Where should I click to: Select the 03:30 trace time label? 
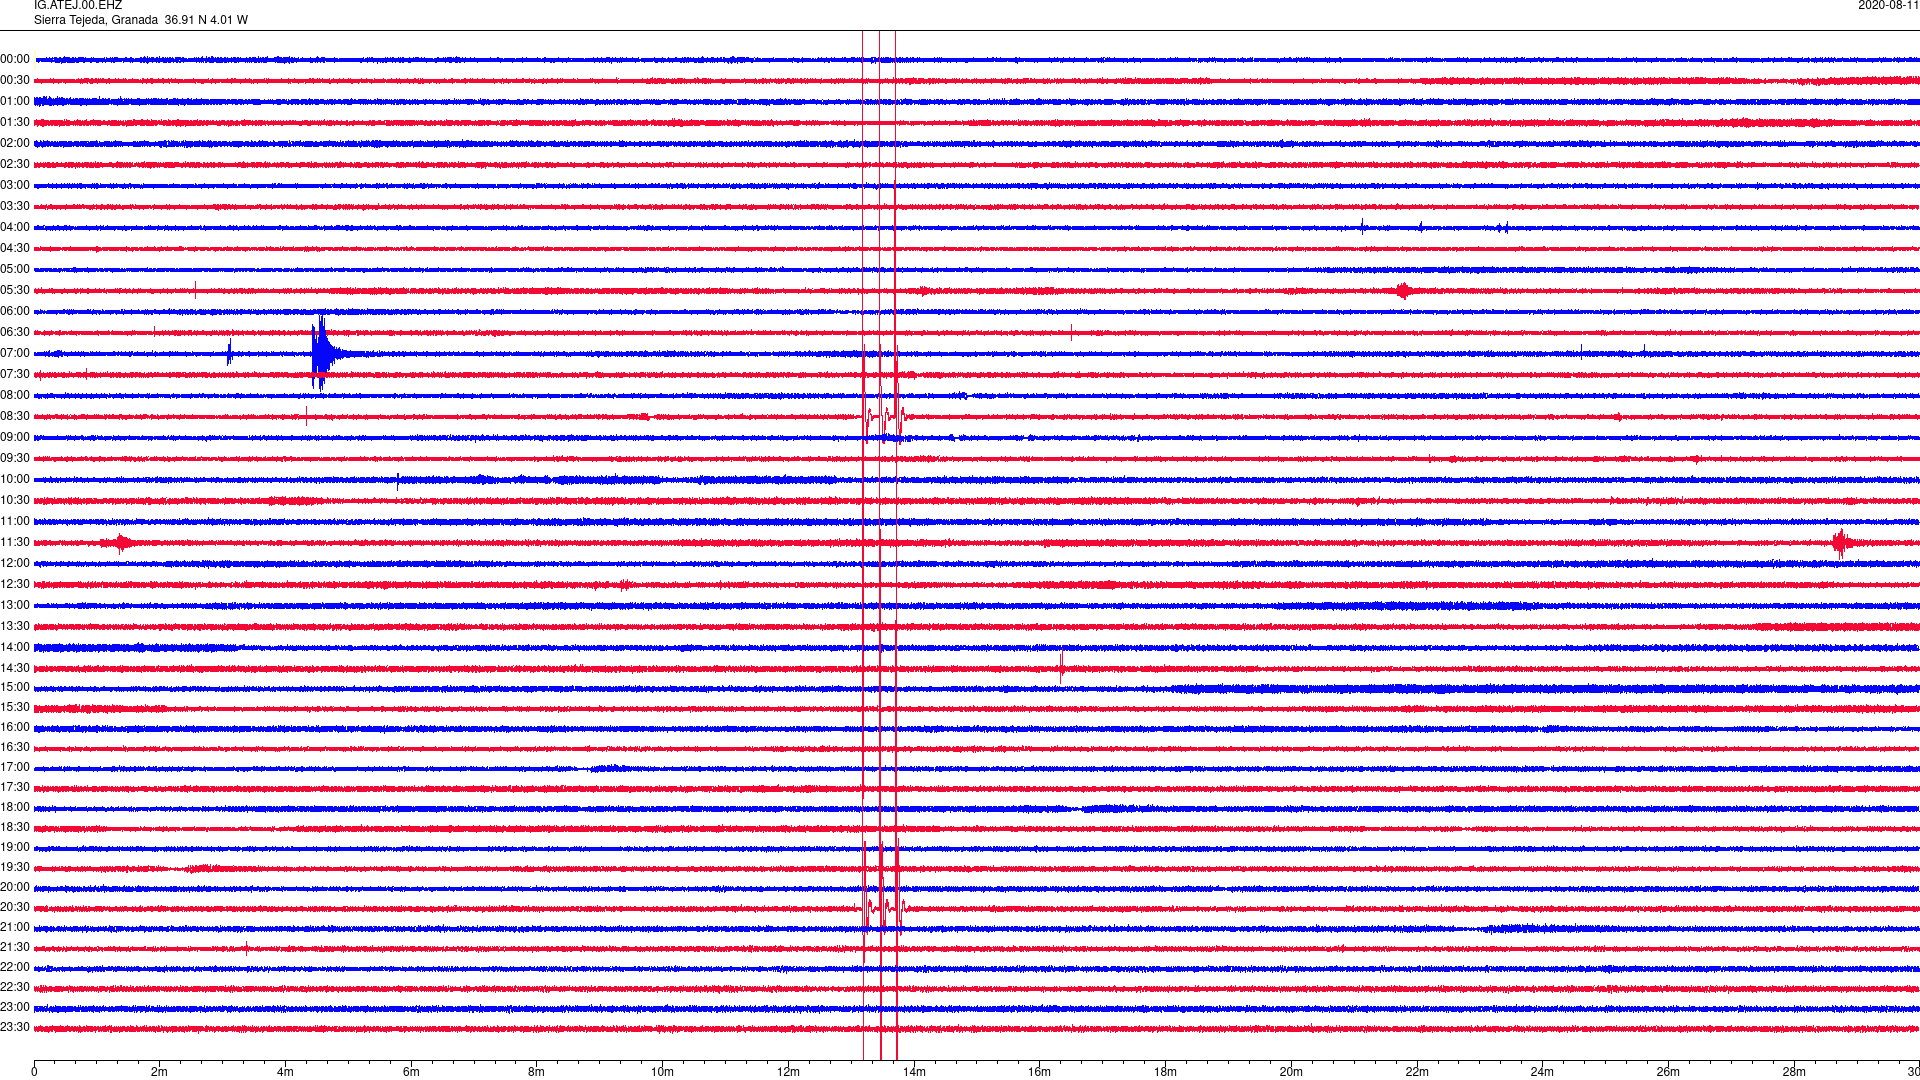pyautogui.click(x=15, y=207)
